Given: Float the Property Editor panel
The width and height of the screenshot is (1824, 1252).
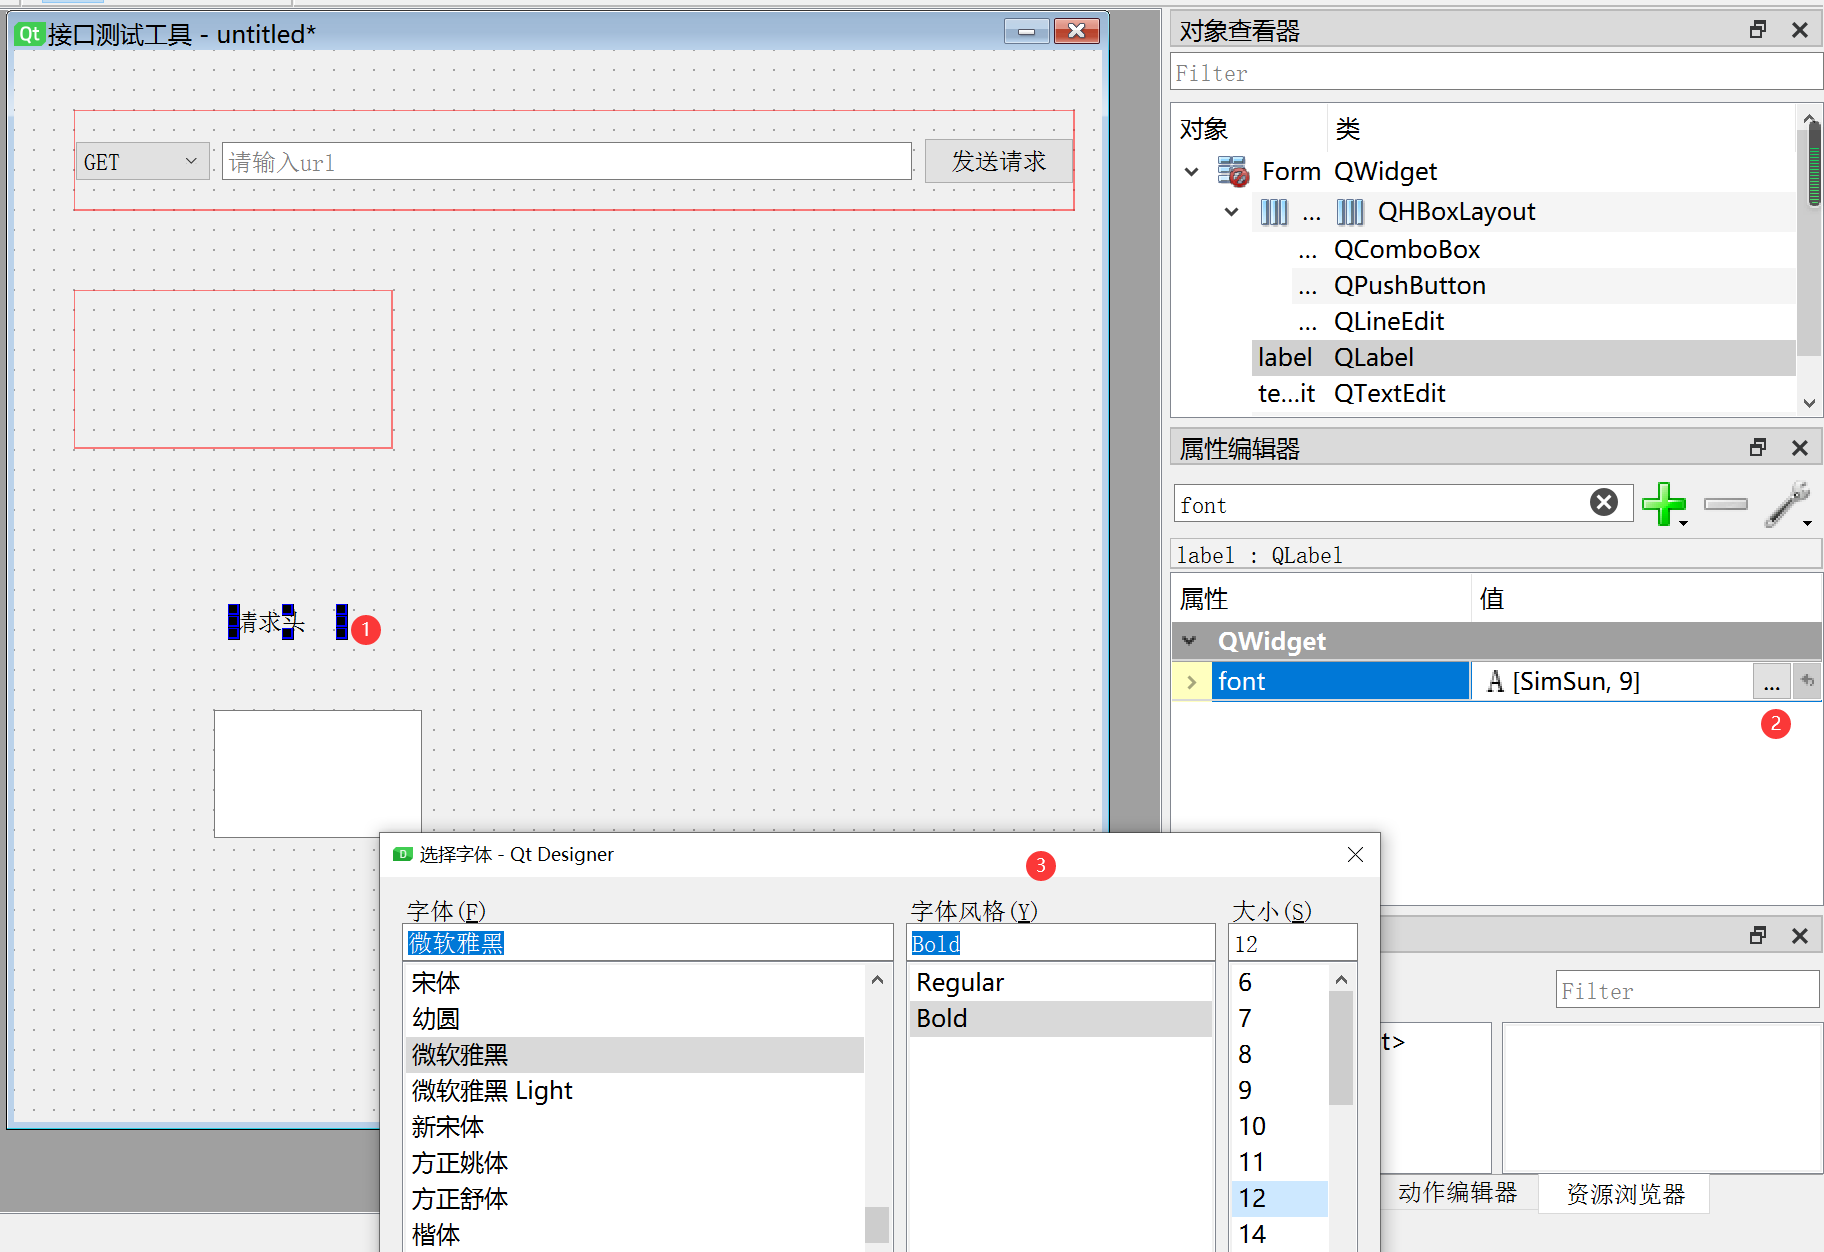Looking at the screenshot, I should tap(1758, 448).
